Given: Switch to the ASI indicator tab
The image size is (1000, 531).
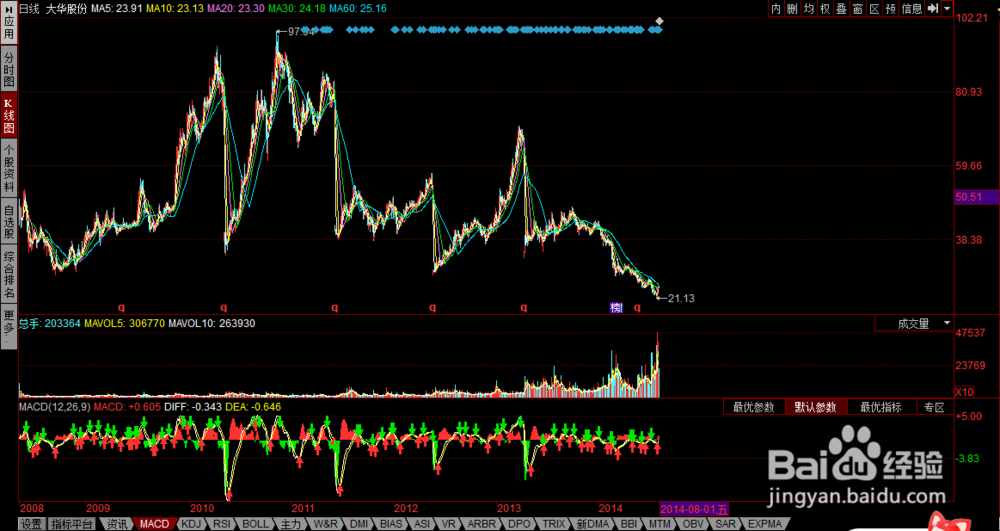Looking at the screenshot, I should (x=422, y=525).
